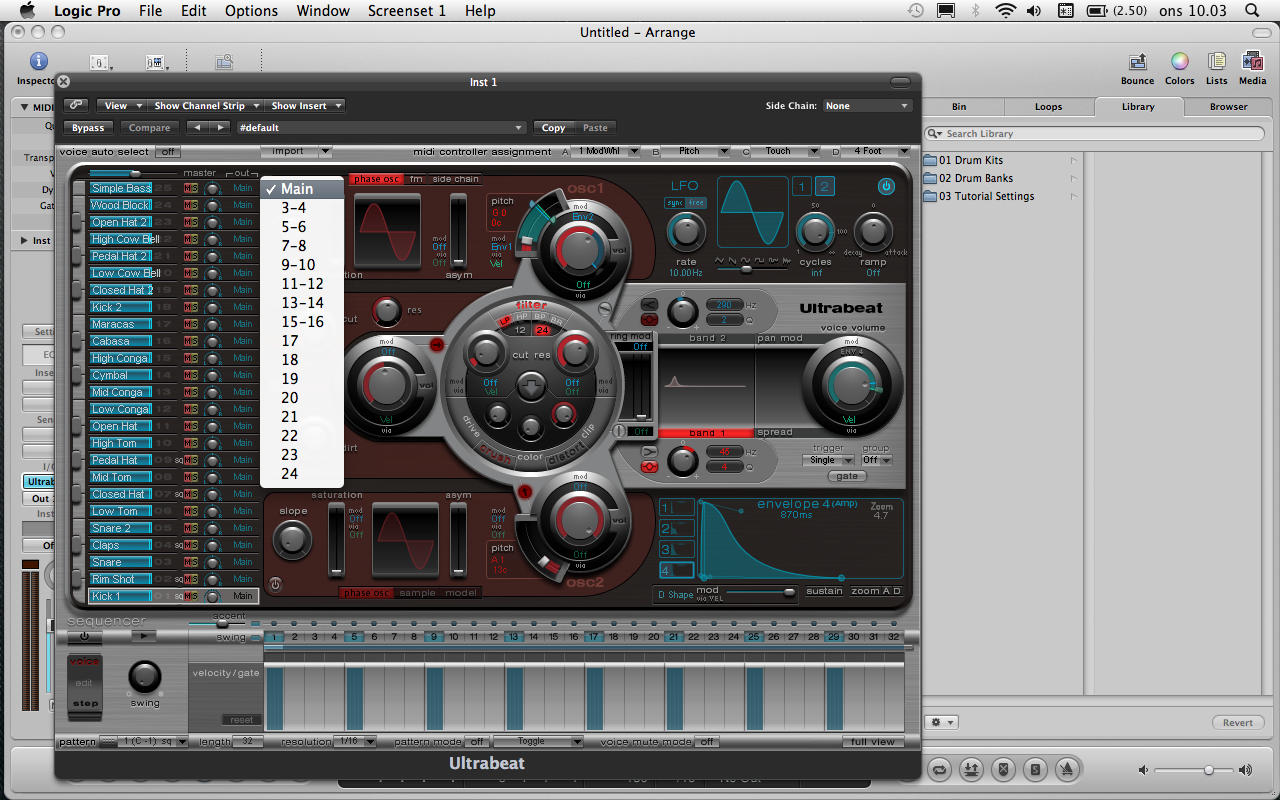
Task: Click the Lists icon in the toolbar
Action: coord(1216,63)
